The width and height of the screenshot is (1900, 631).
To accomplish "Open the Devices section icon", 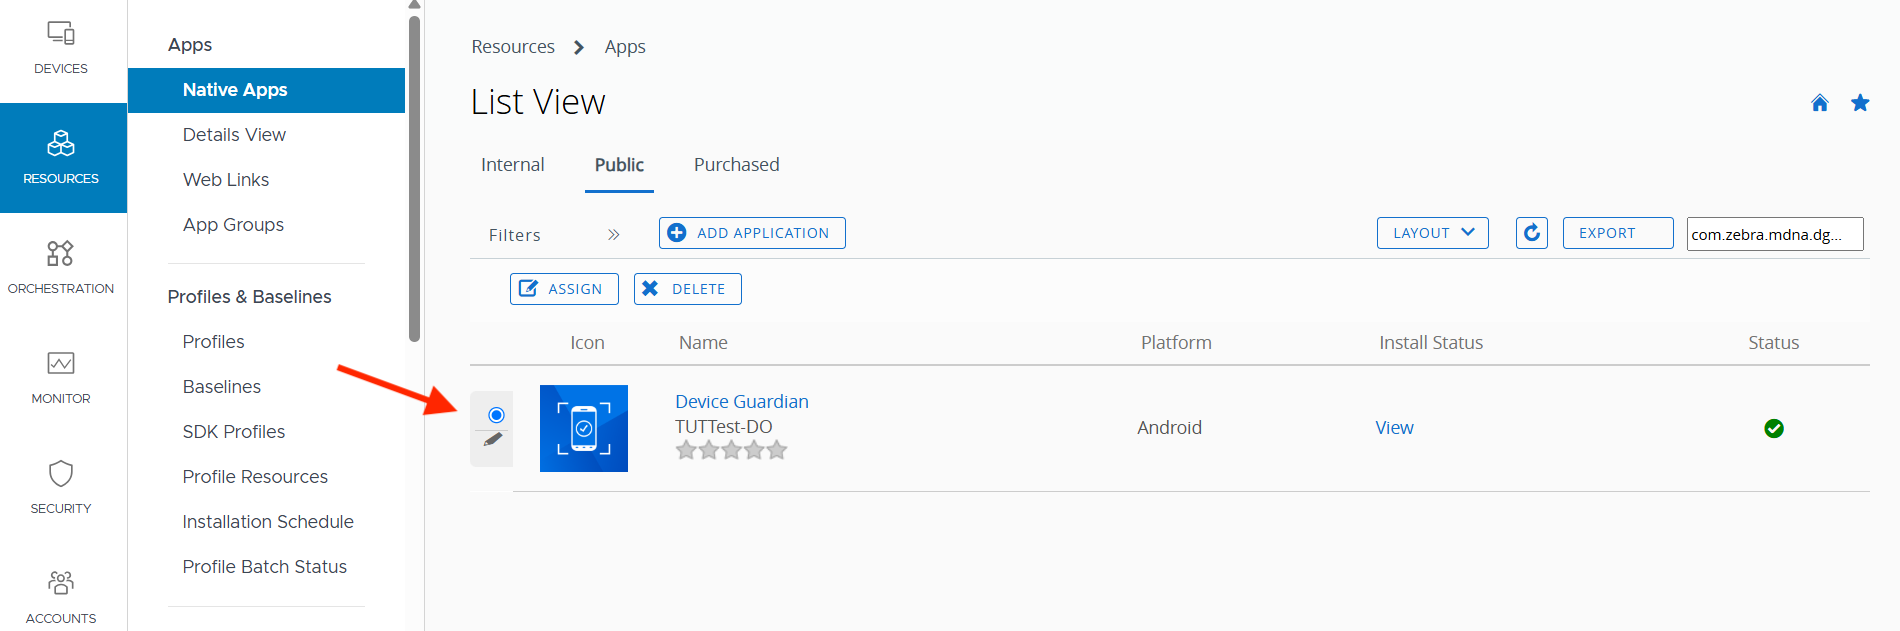I will 61,34.
